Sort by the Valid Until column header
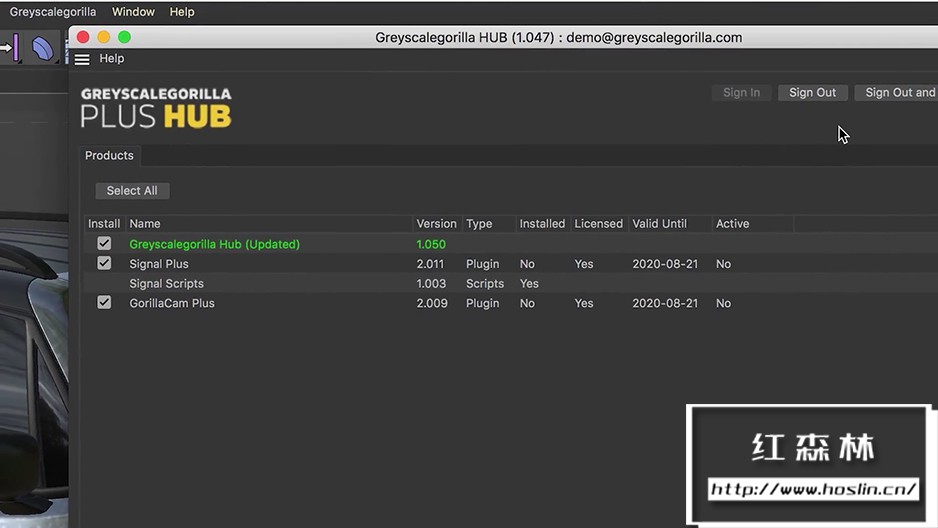The width and height of the screenshot is (938, 528). [x=660, y=224]
